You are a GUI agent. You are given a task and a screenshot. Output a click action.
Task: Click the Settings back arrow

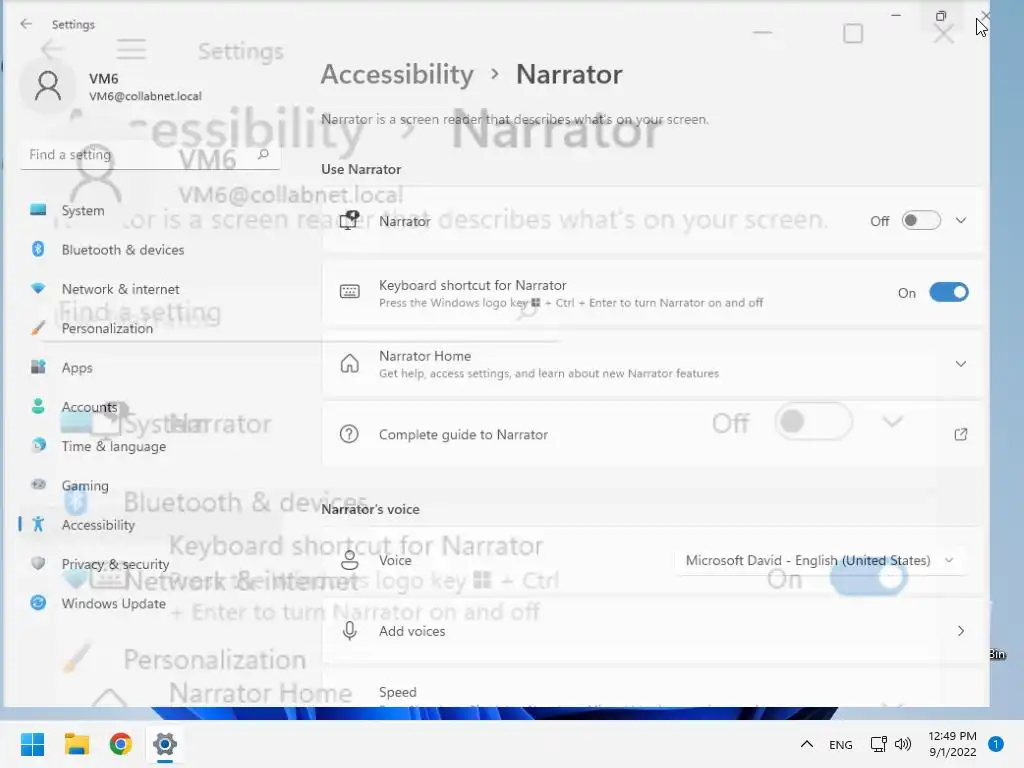(x=26, y=24)
